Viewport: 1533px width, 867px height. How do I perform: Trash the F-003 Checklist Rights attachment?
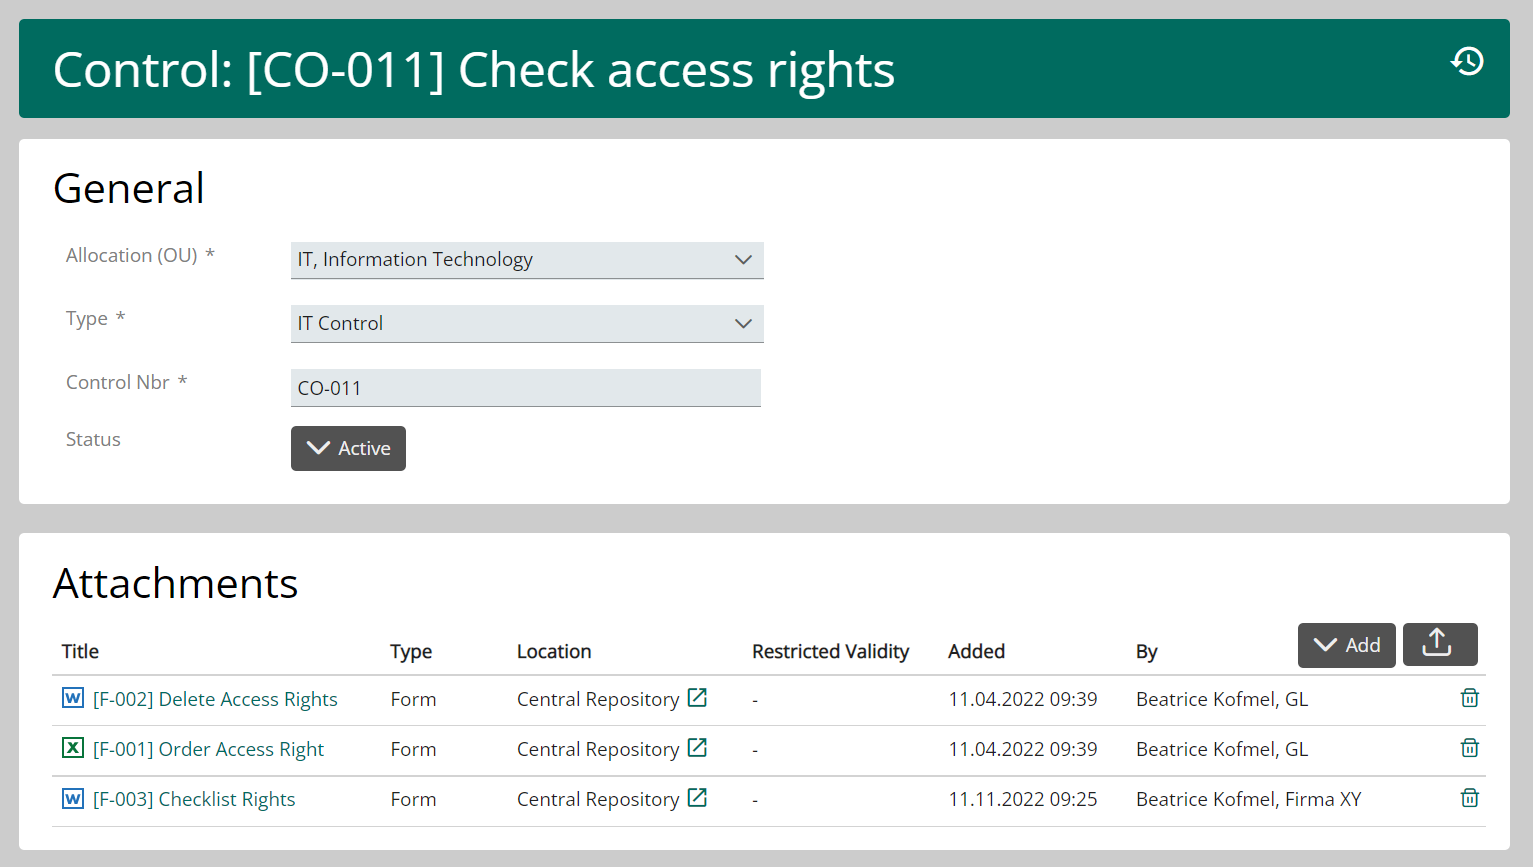pyautogui.click(x=1469, y=798)
